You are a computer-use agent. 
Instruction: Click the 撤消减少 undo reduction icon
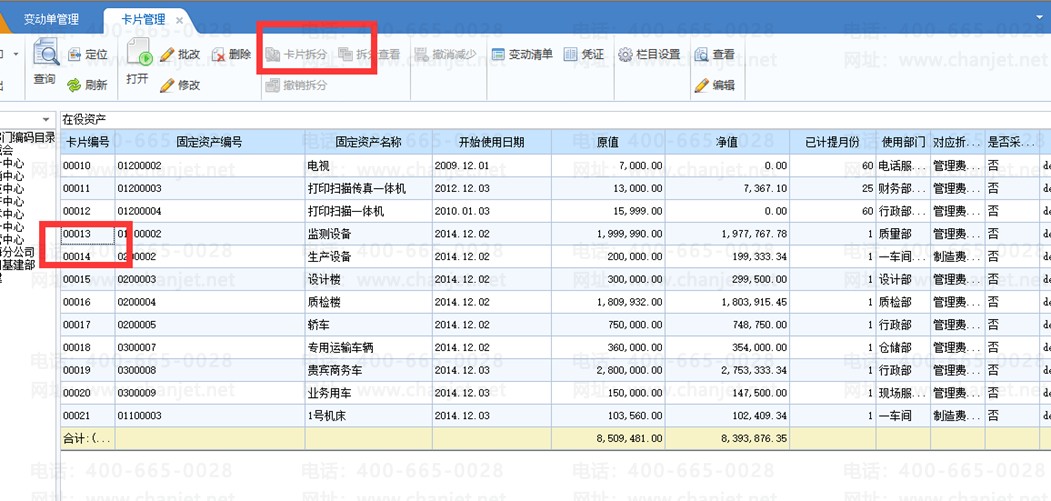click(x=422, y=54)
